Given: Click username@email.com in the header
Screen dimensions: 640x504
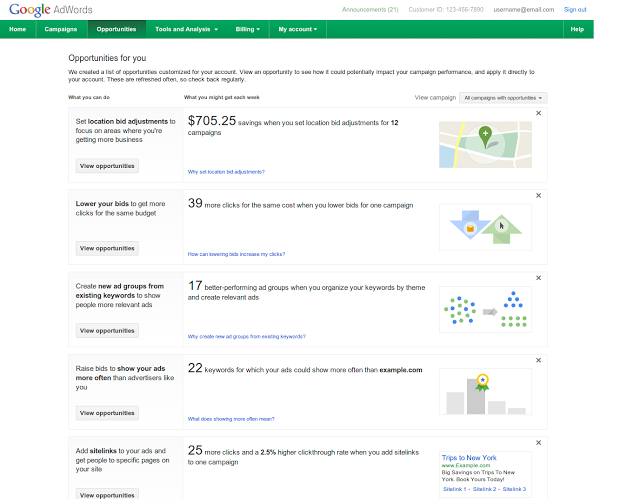Looking at the screenshot, I should click(x=524, y=9).
